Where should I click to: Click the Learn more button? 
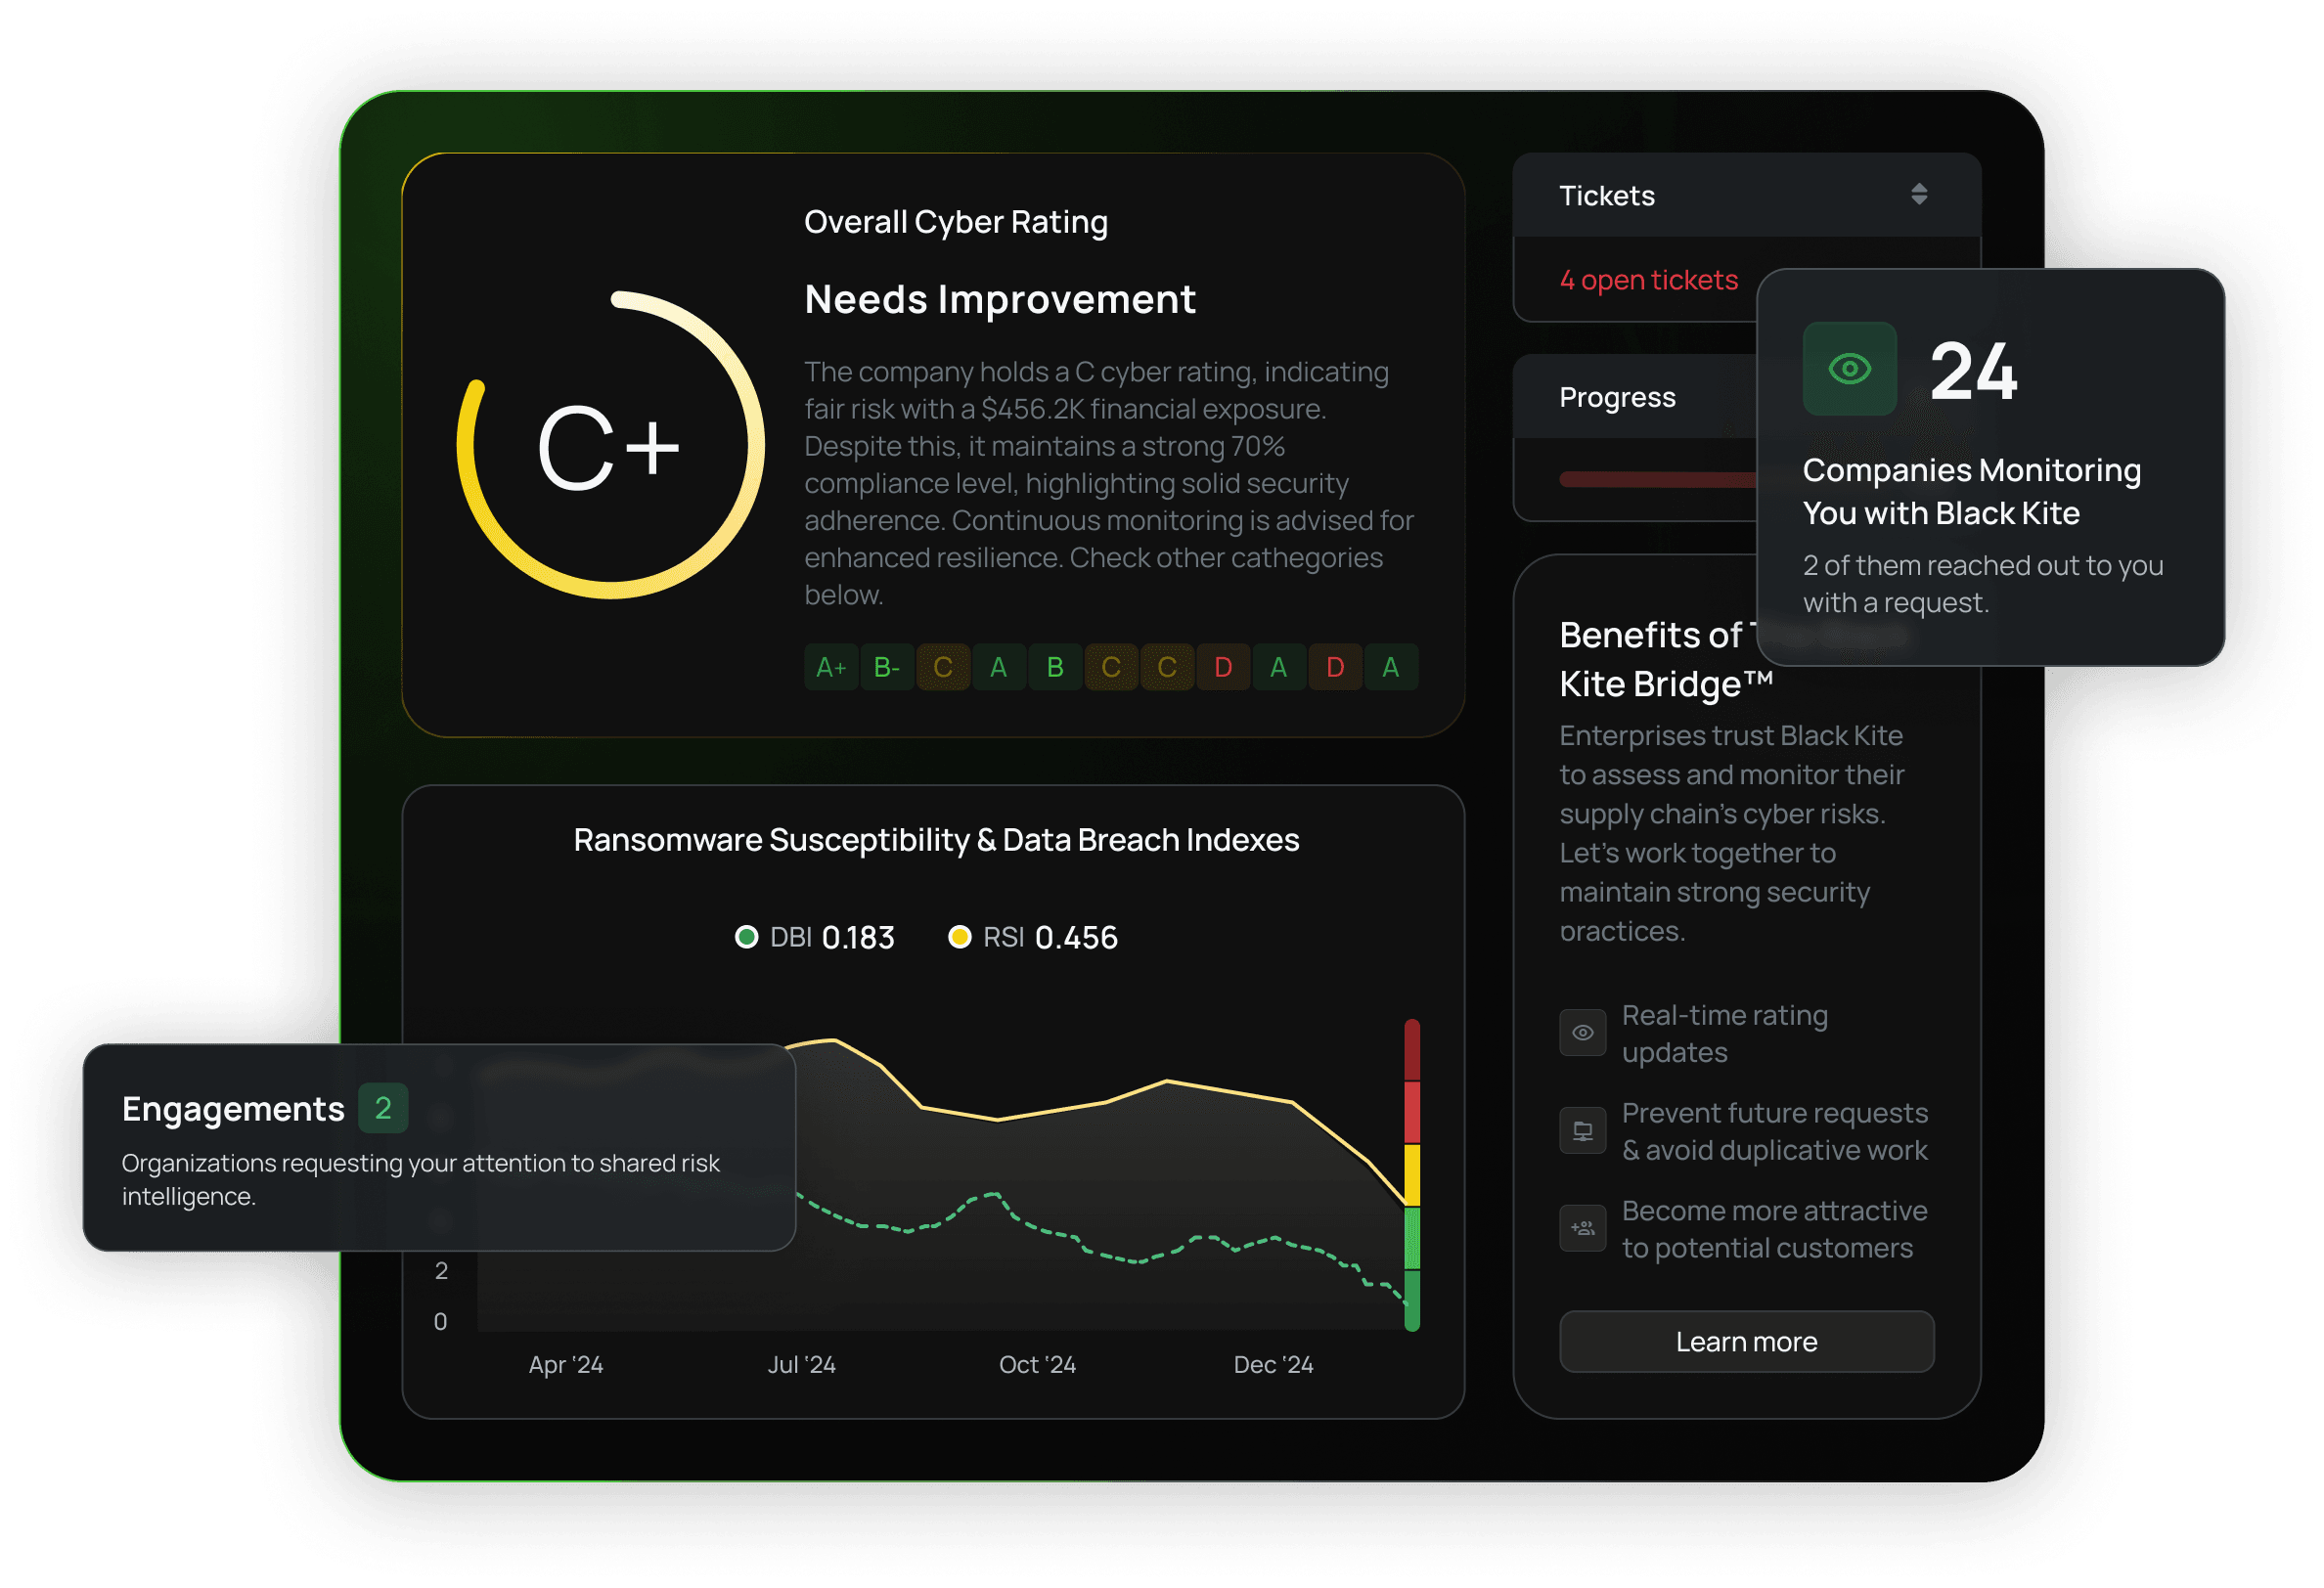click(x=1746, y=1341)
